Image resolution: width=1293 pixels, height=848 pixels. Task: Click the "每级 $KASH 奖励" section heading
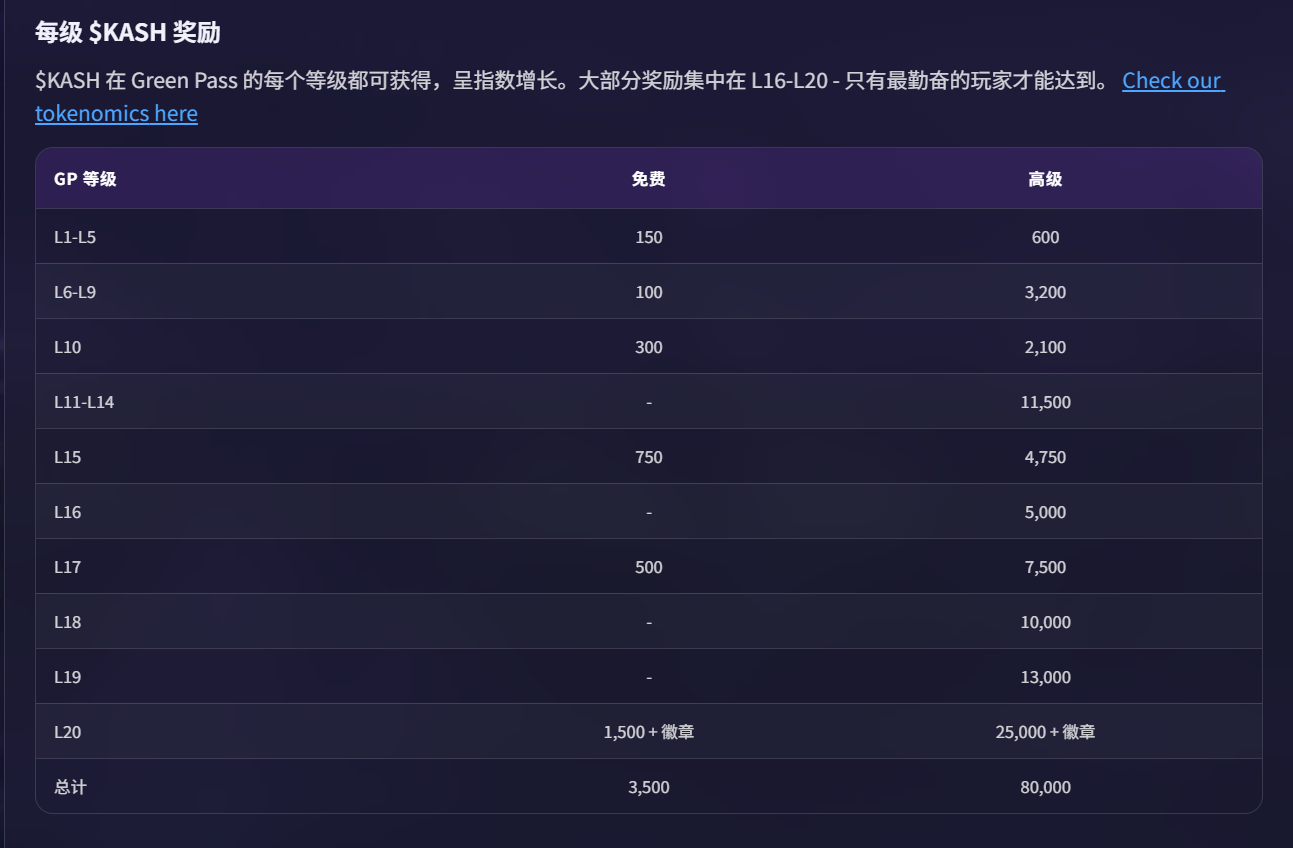pos(128,33)
